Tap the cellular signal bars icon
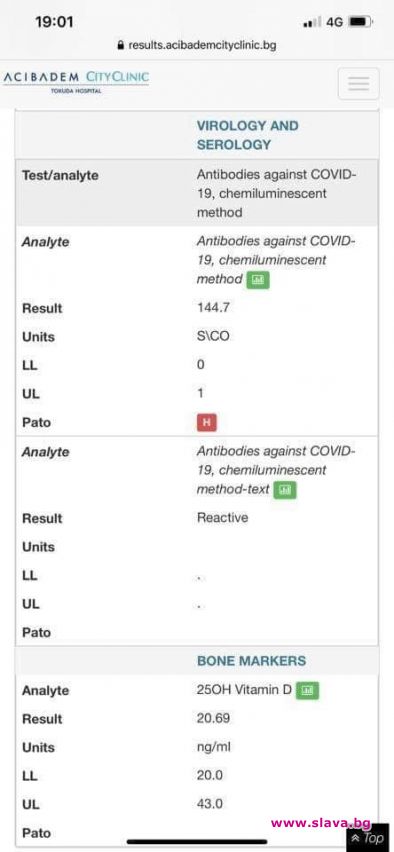Screen dimensions: 394x852 pos(312,23)
